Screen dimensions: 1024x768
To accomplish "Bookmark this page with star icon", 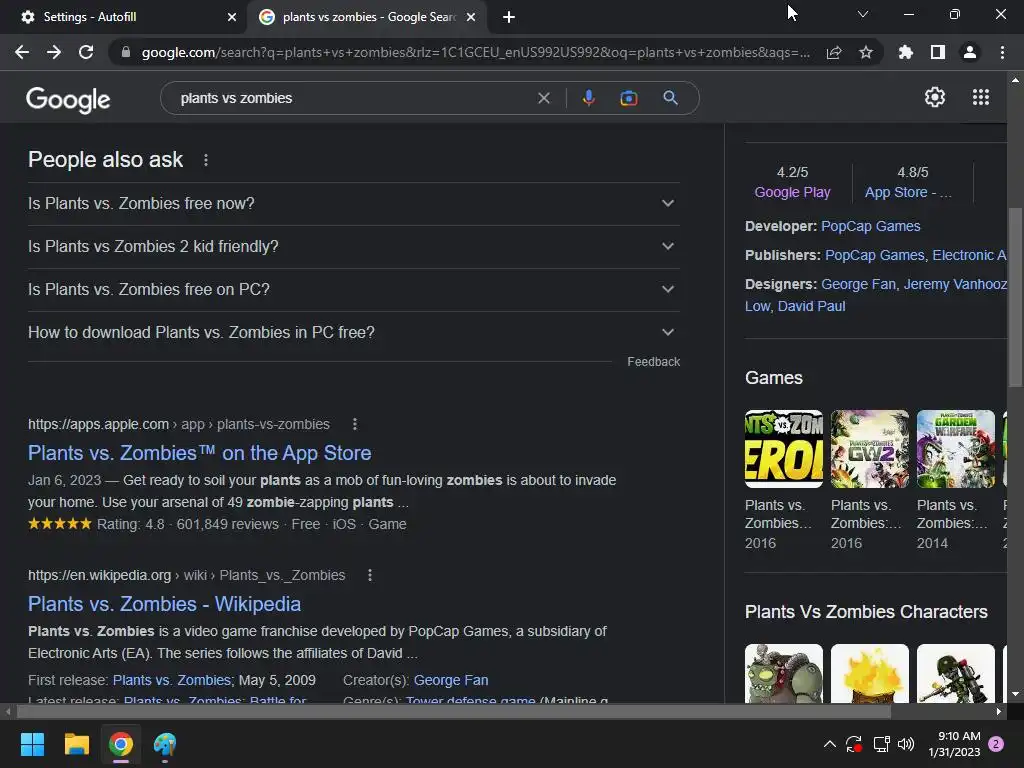I will [866, 52].
